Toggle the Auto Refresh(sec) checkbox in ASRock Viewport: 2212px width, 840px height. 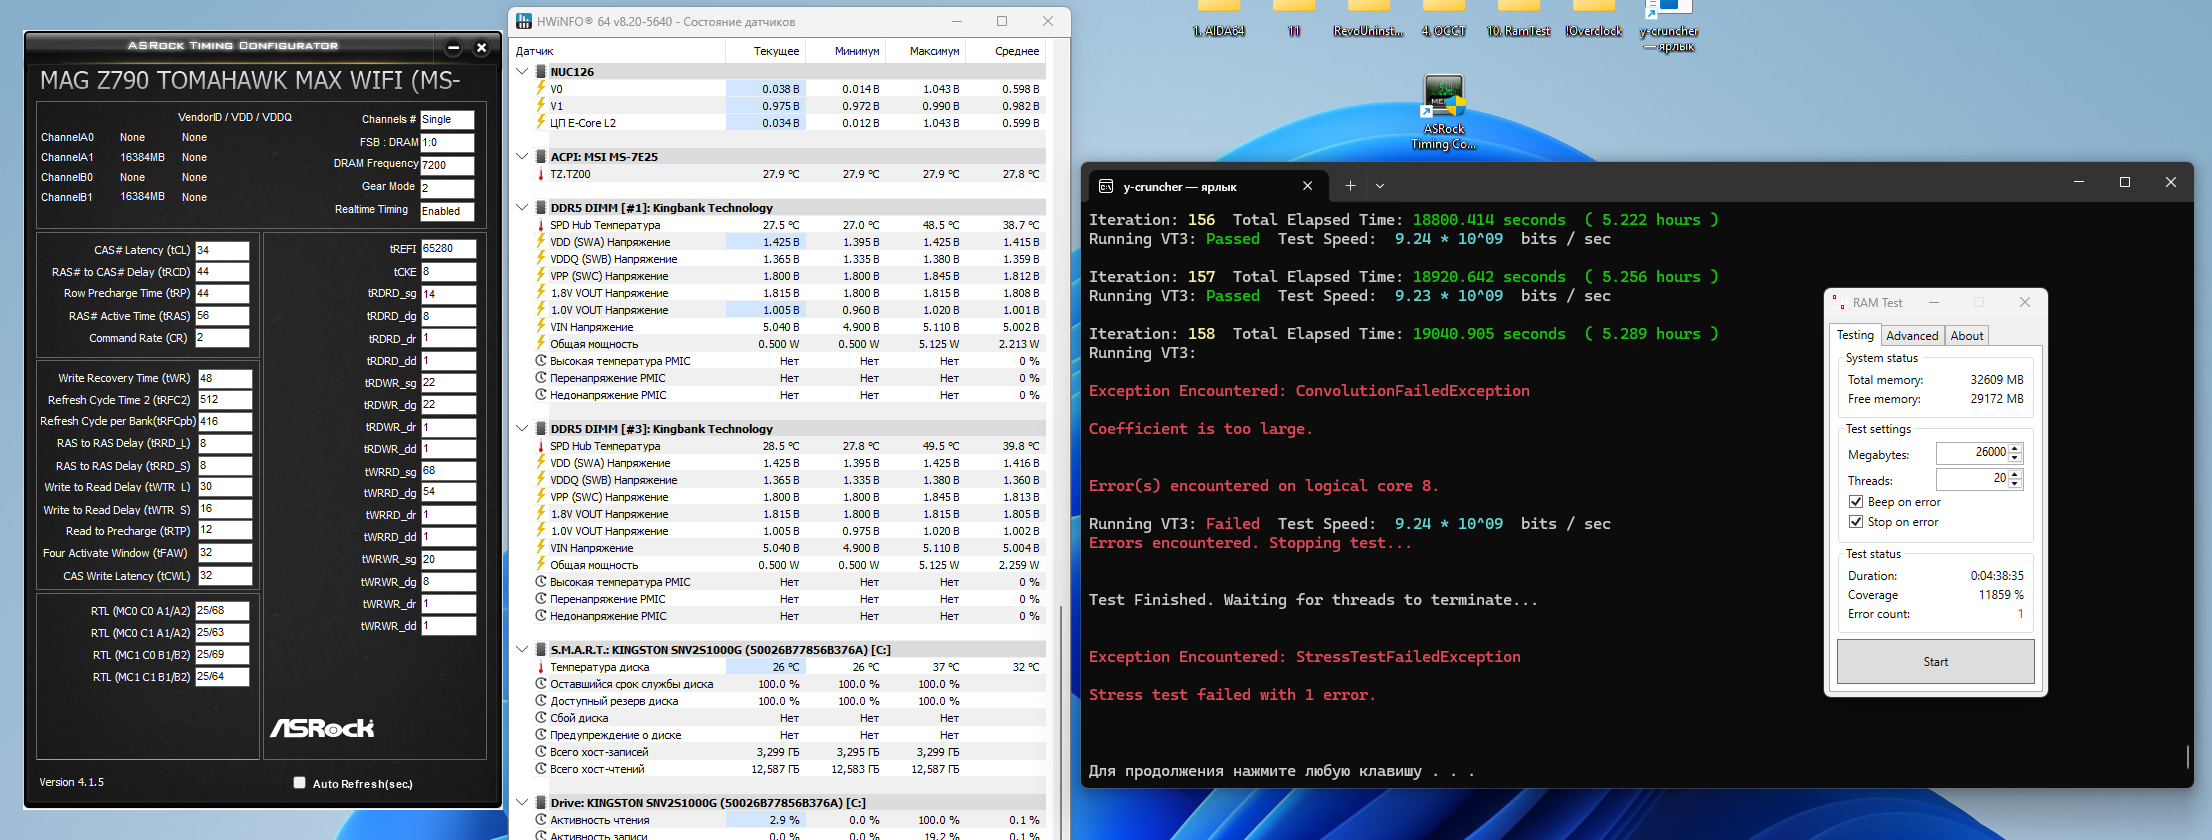(299, 783)
